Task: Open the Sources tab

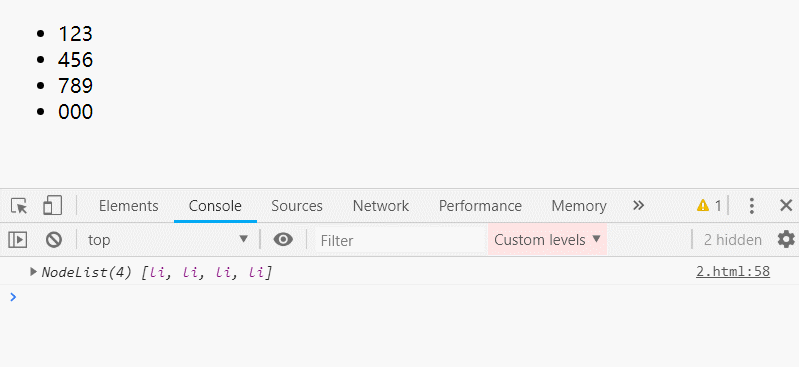Action: coord(297,206)
